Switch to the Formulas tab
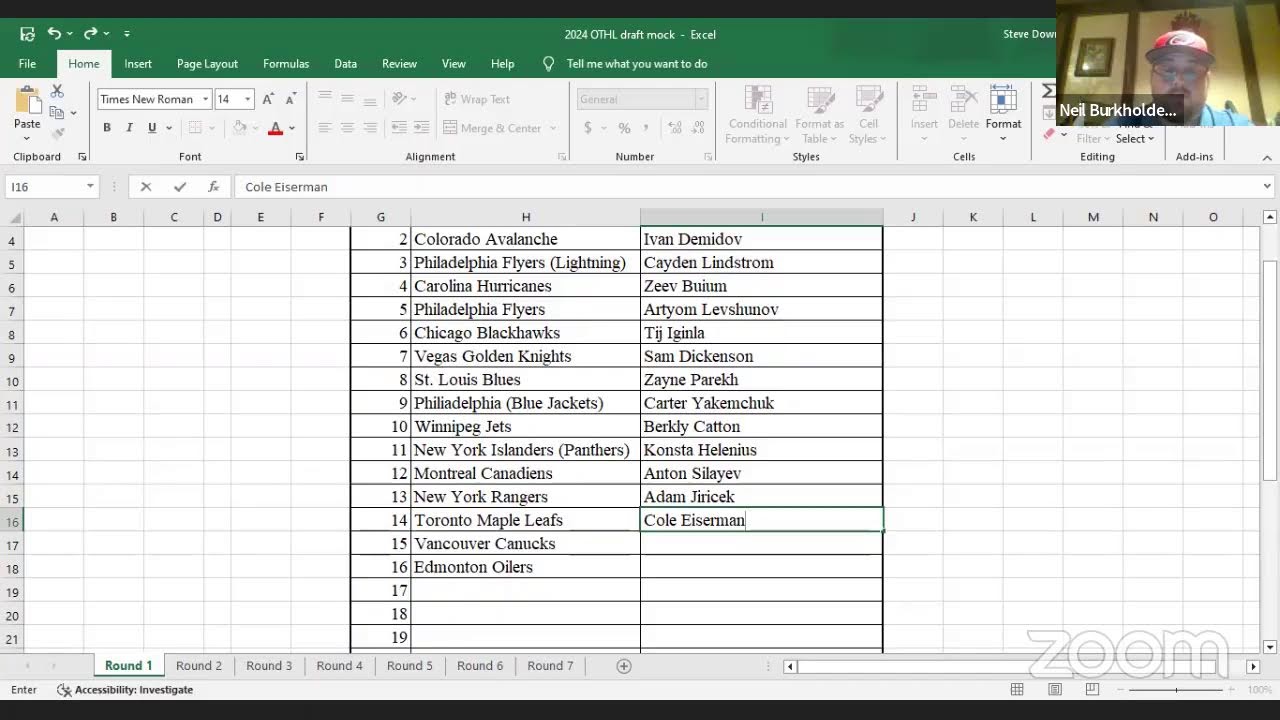1280x720 pixels. [x=286, y=63]
